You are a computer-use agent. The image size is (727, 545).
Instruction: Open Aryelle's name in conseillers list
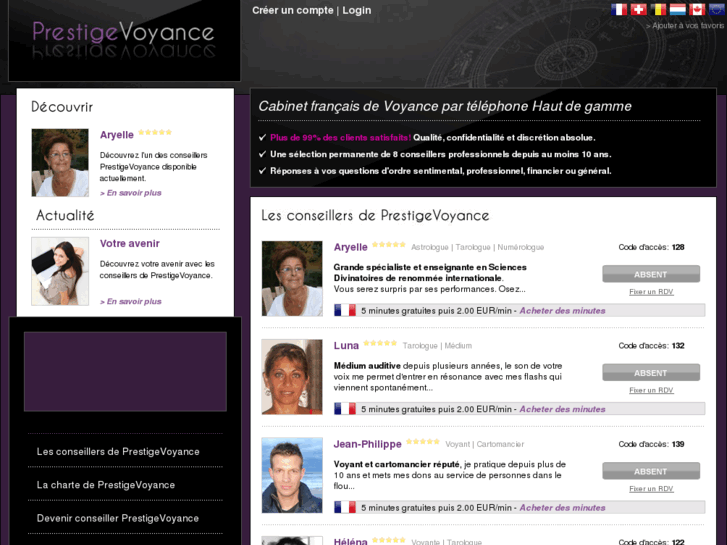click(351, 247)
